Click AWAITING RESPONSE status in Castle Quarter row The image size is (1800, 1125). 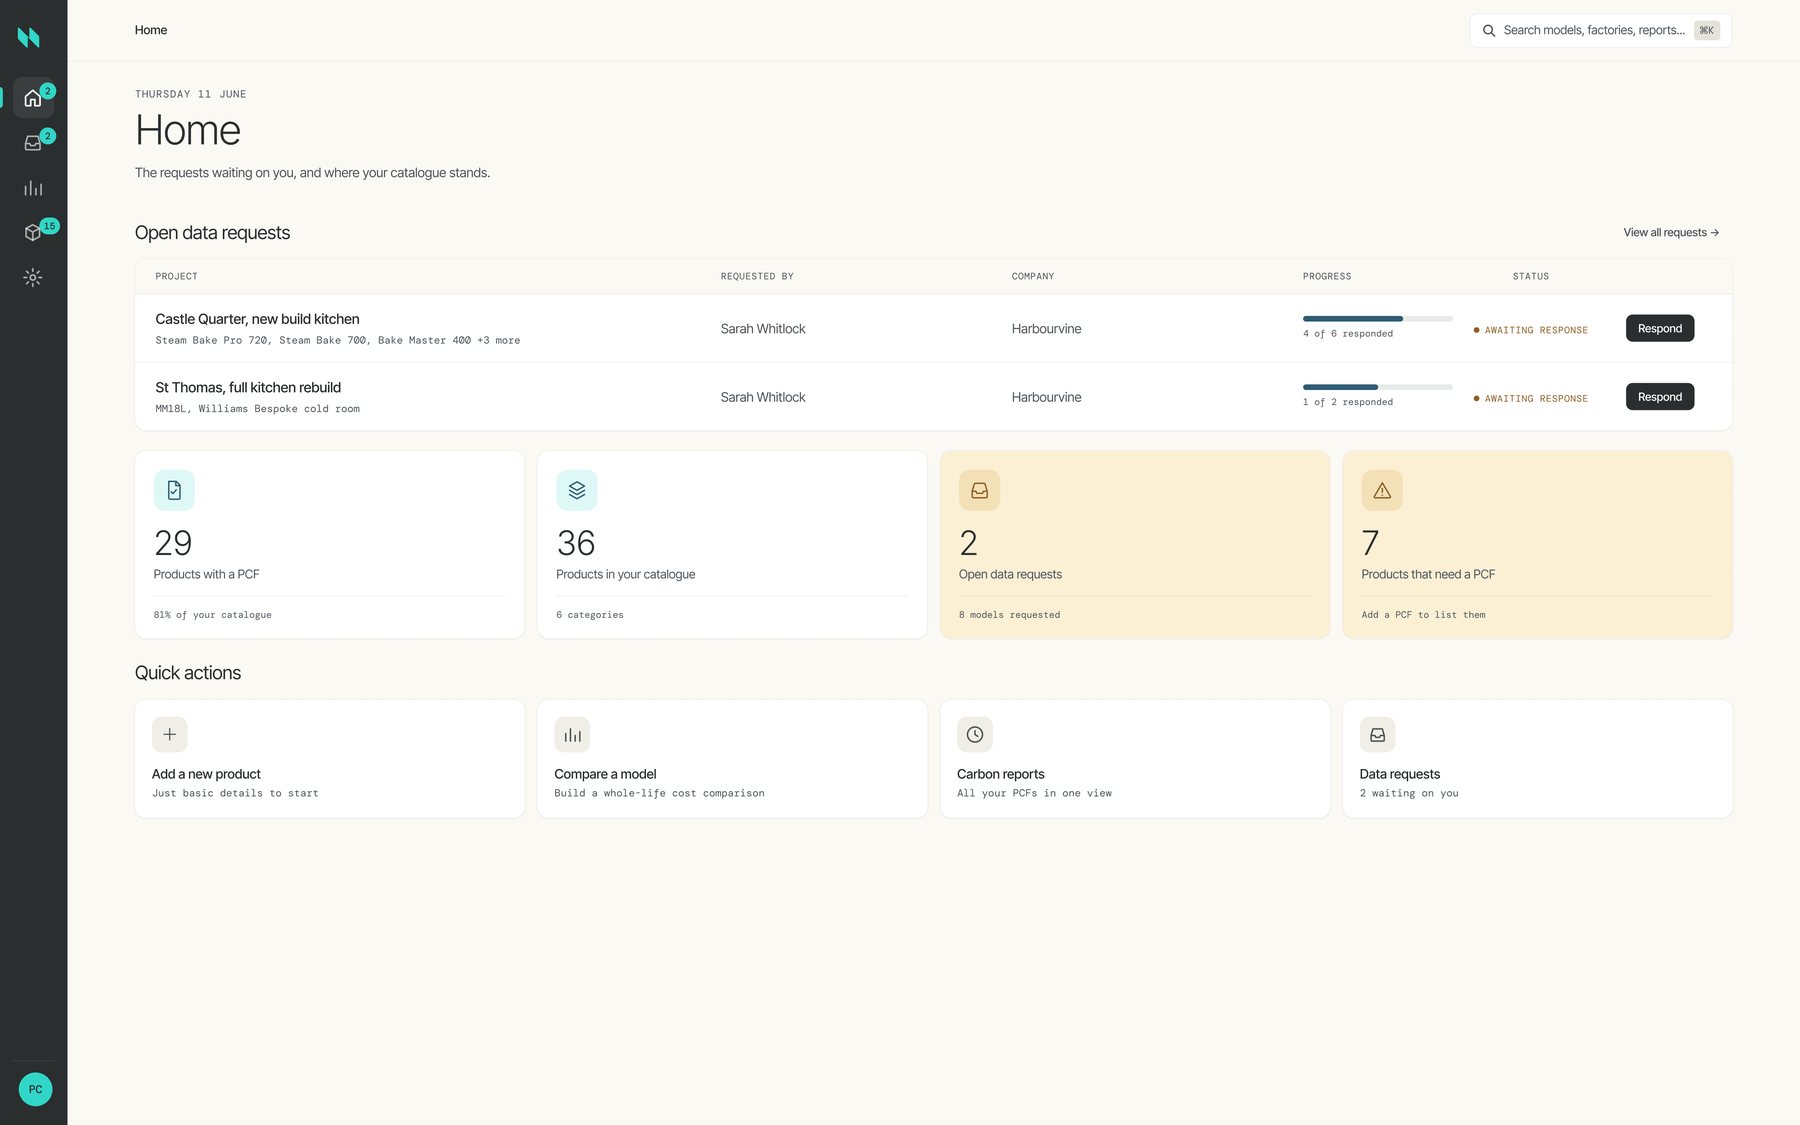(x=1530, y=330)
